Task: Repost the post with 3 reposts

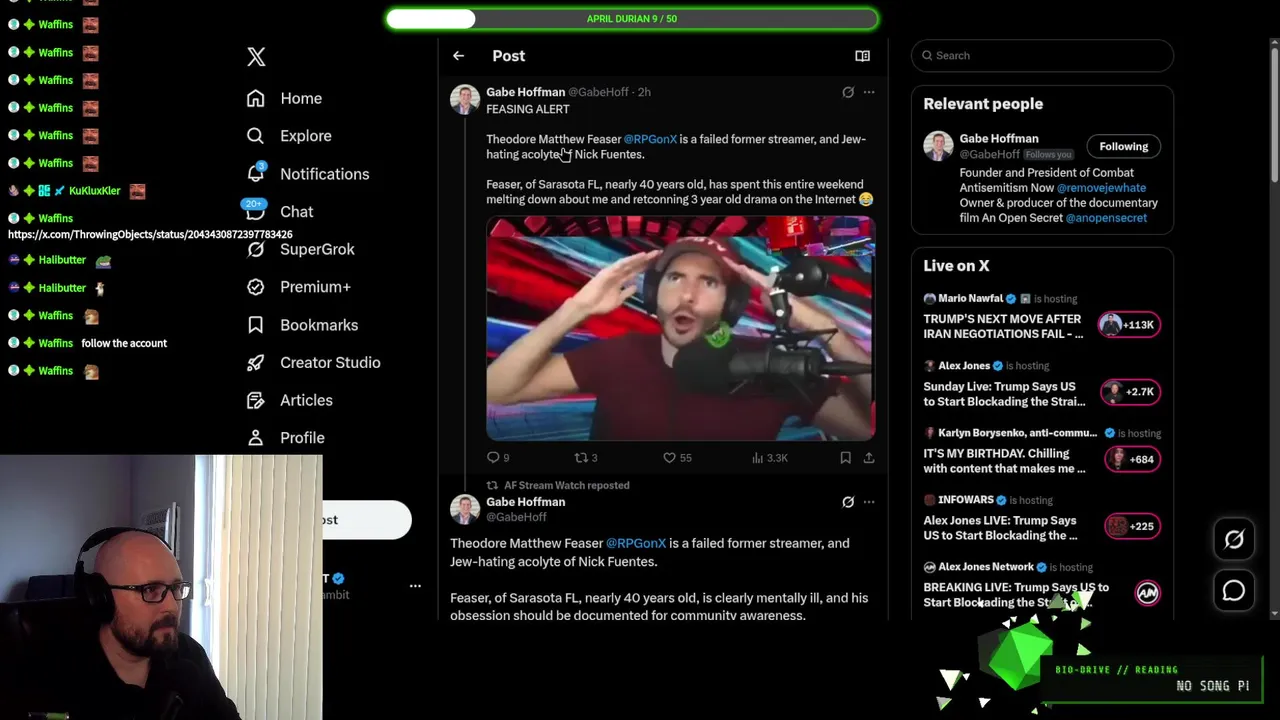Action: click(585, 457)
